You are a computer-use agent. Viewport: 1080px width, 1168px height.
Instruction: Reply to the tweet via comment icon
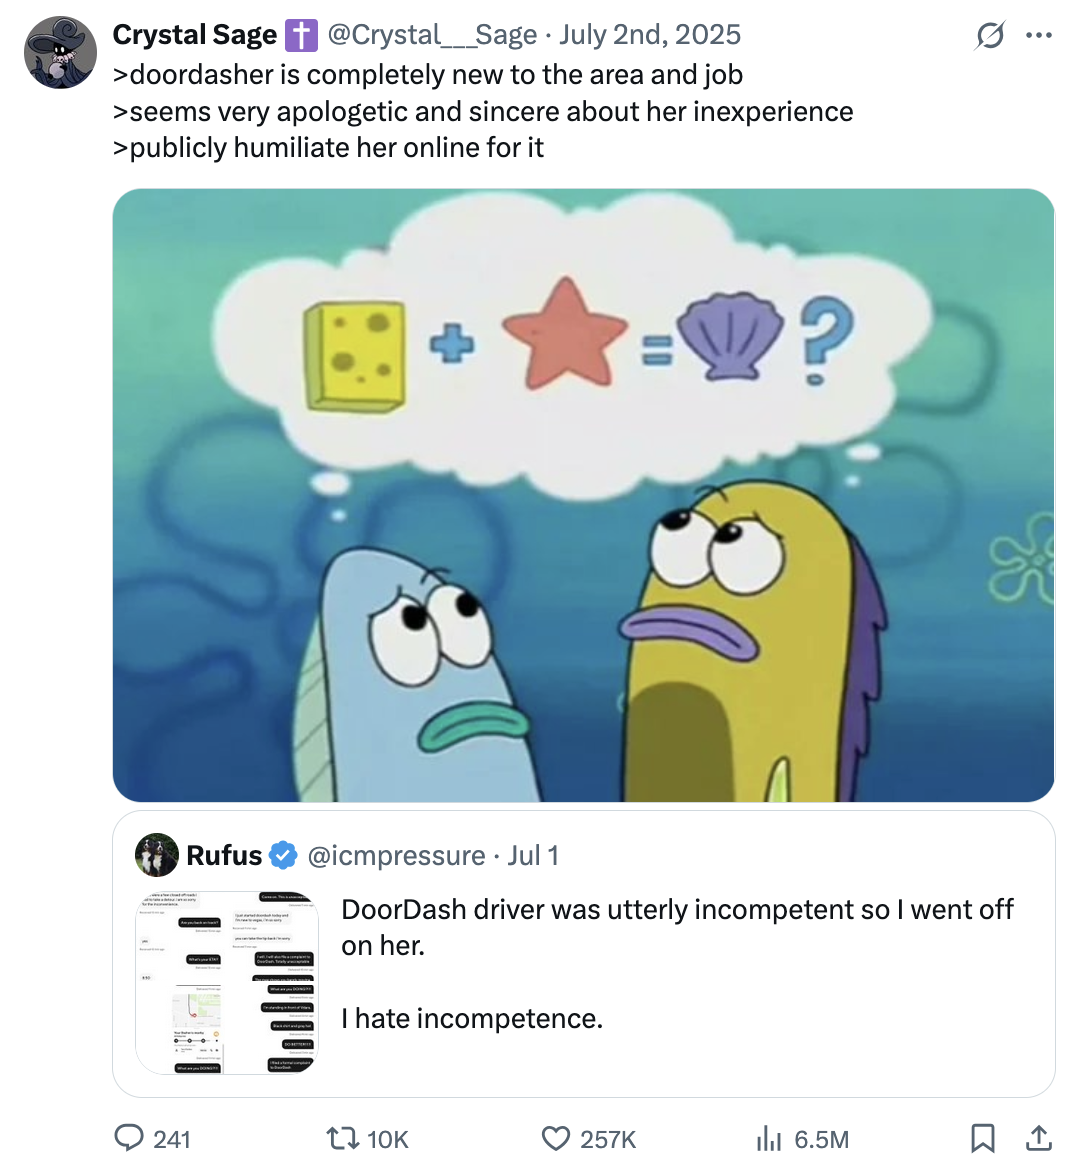[x=130, y=1138]
